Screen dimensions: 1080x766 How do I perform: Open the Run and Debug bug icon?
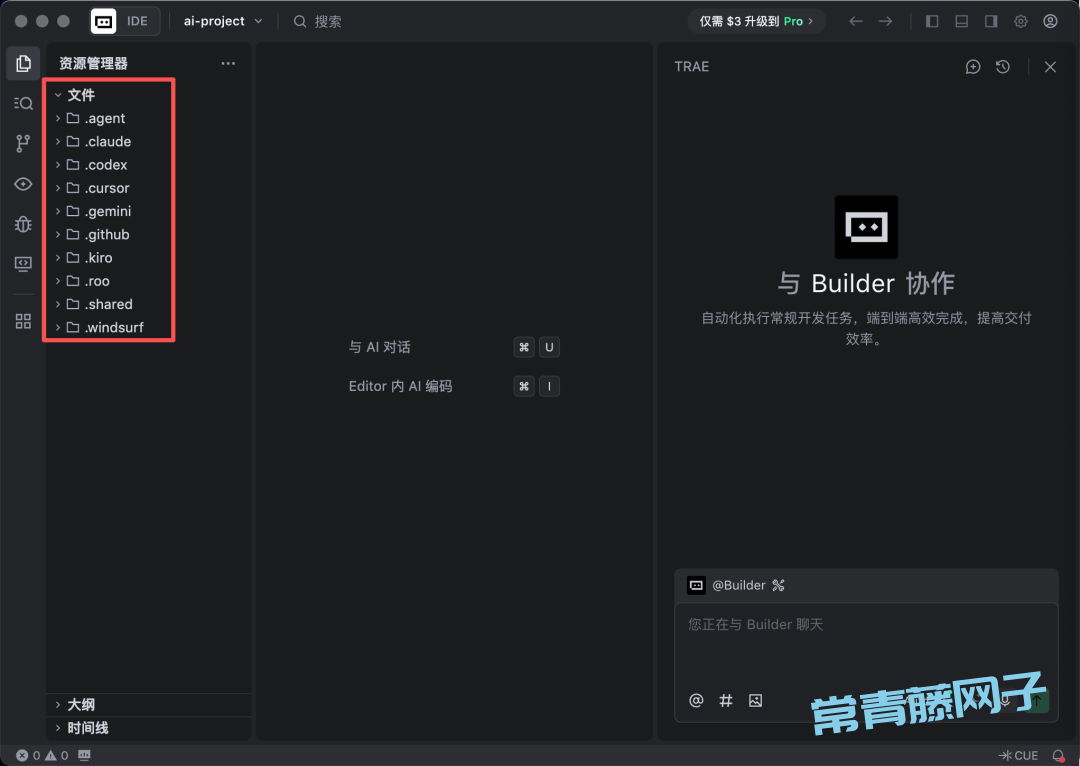point(23,224)
